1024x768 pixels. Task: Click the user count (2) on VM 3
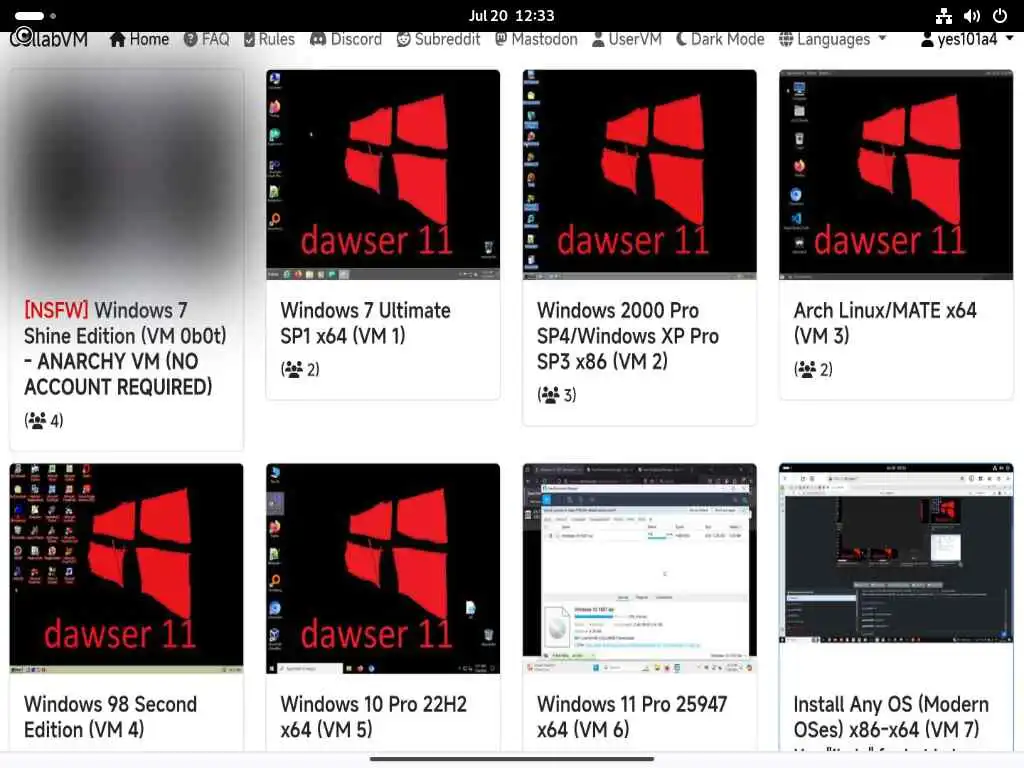(x=814, y=369)
